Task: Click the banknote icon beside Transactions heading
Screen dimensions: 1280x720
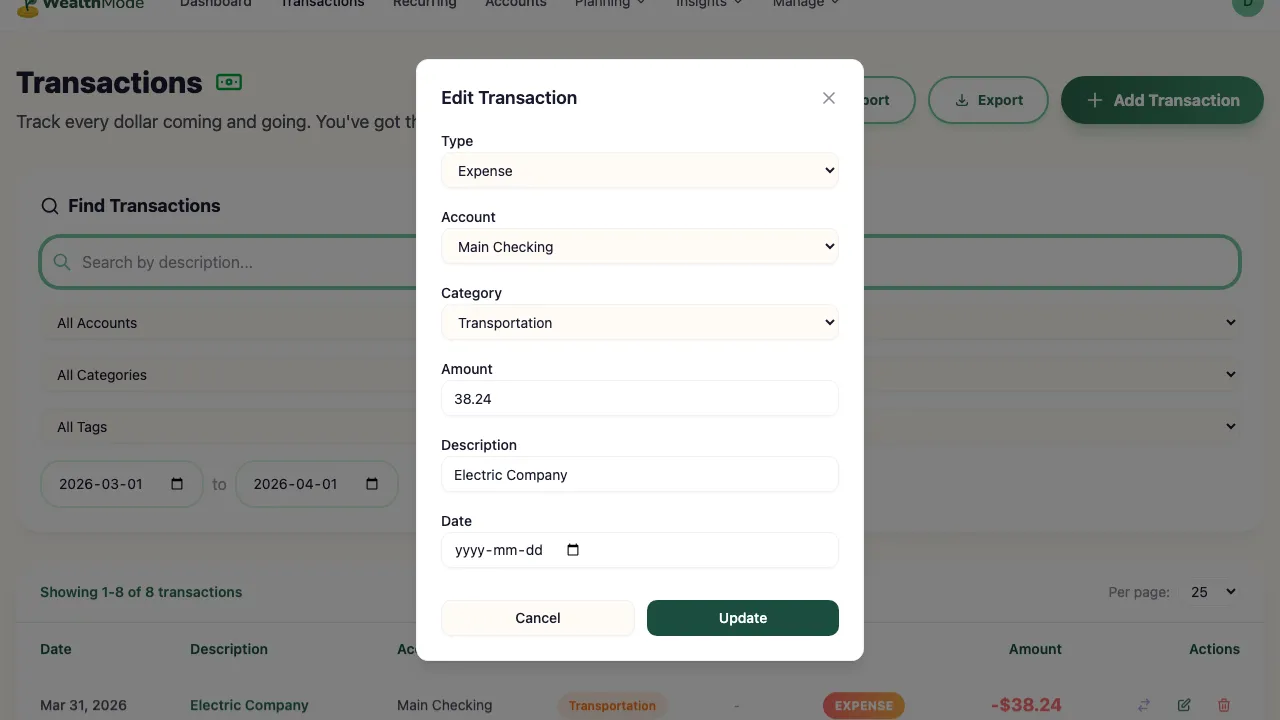Action: point(229,82)
